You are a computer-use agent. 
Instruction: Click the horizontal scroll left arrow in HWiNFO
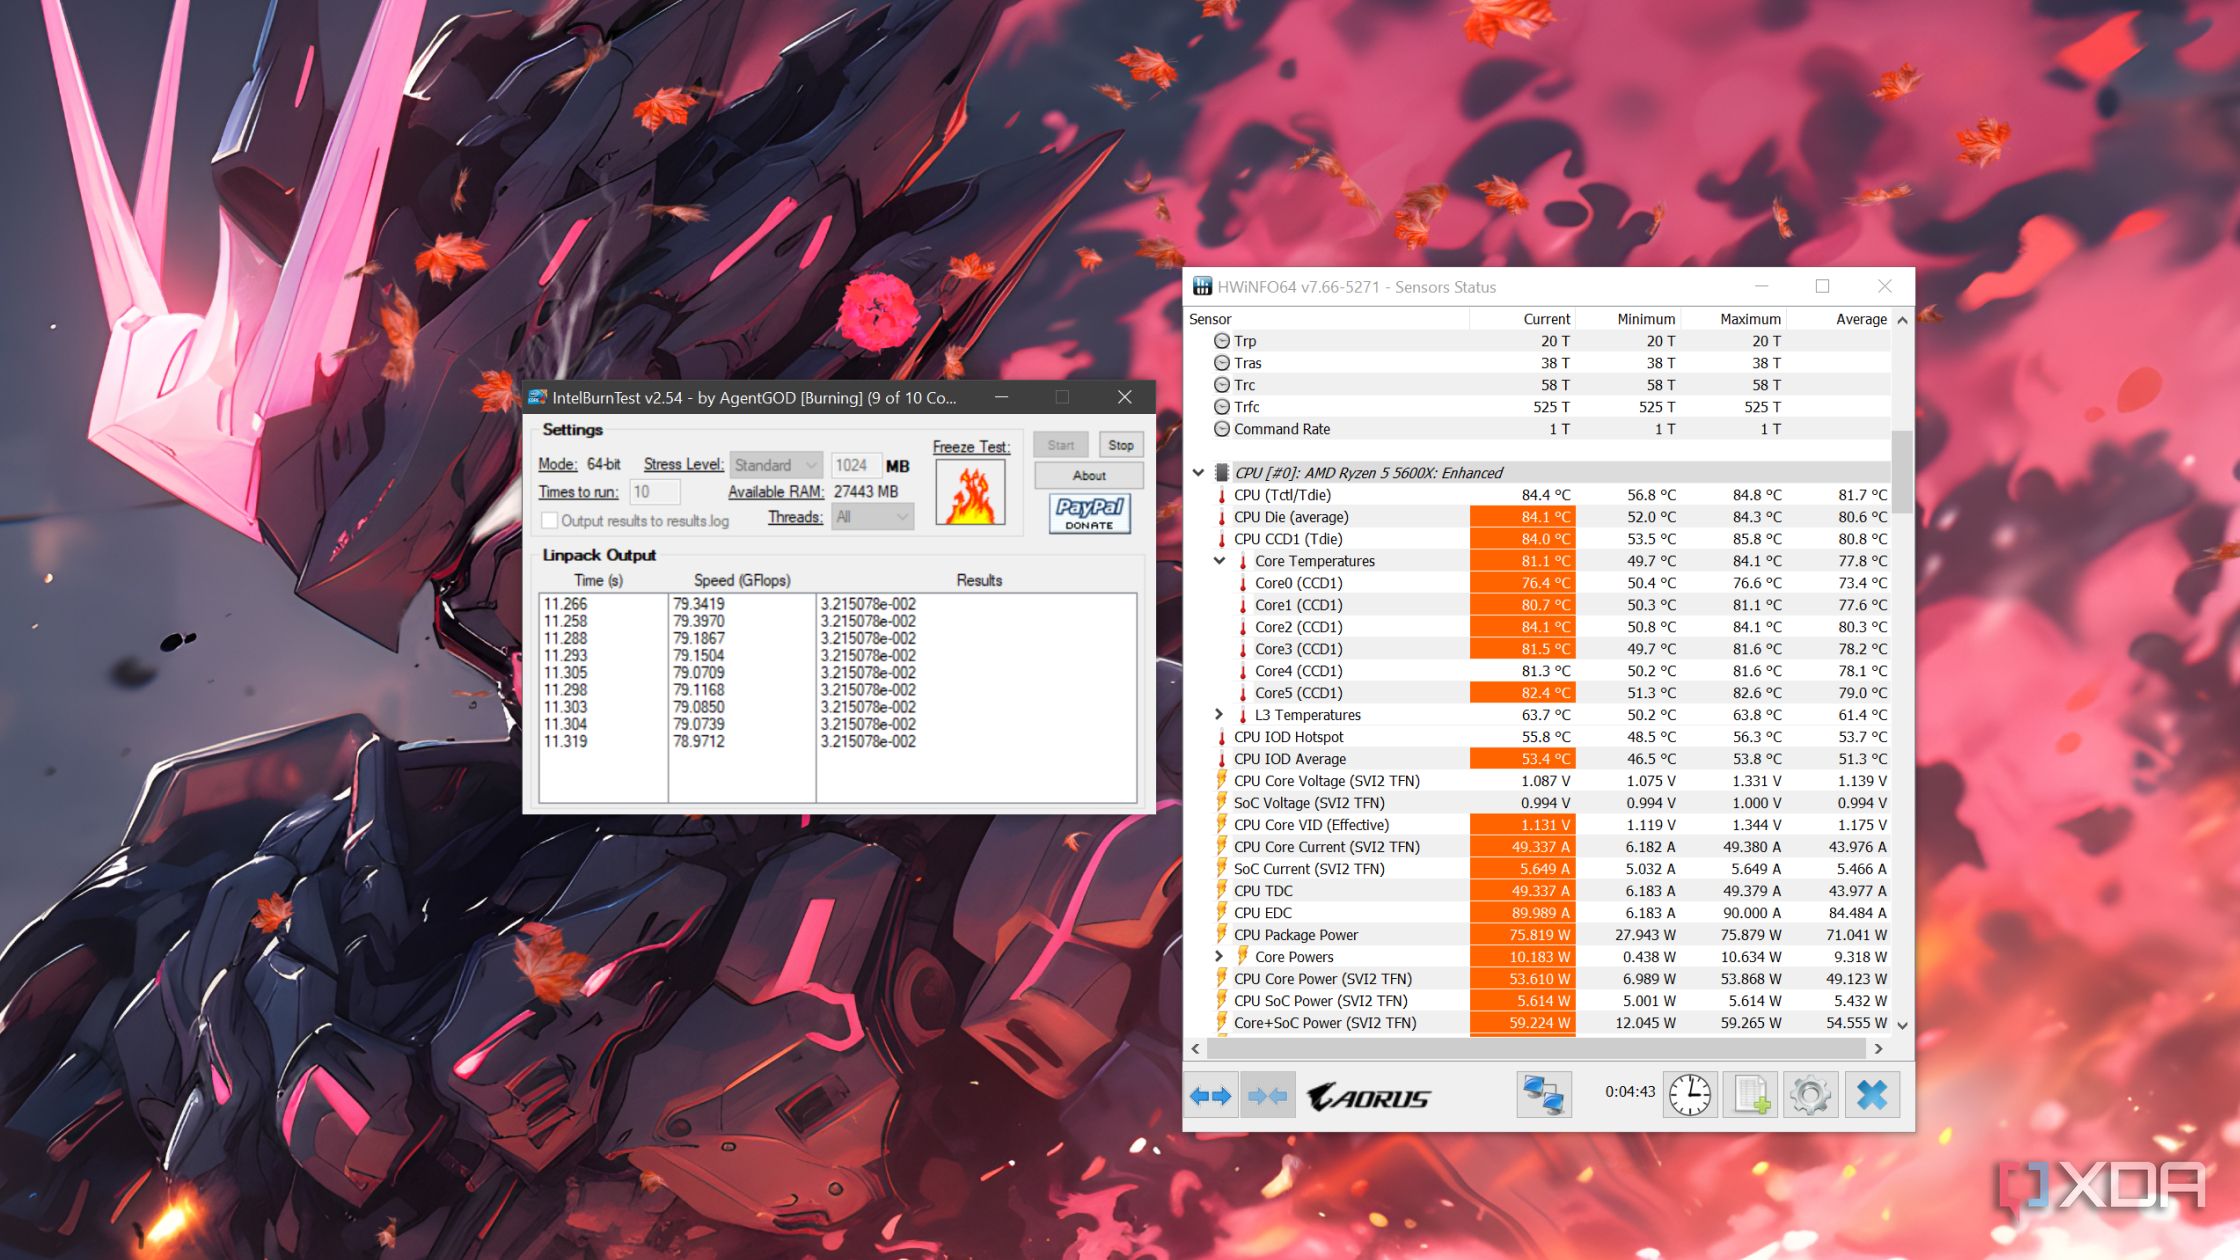pyautogui.click(x=1196, y=1049)
